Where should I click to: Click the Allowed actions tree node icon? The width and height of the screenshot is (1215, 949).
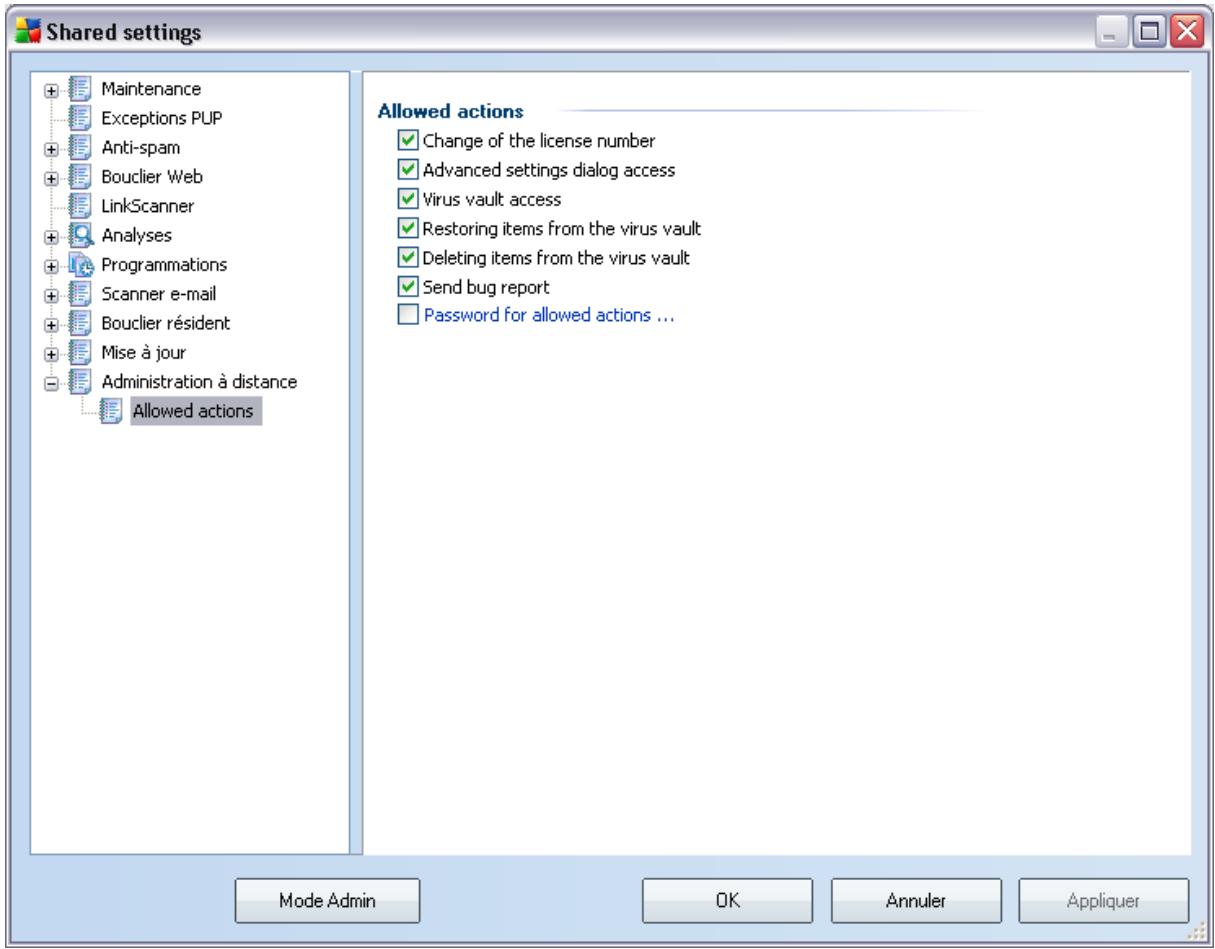(113, 410)
